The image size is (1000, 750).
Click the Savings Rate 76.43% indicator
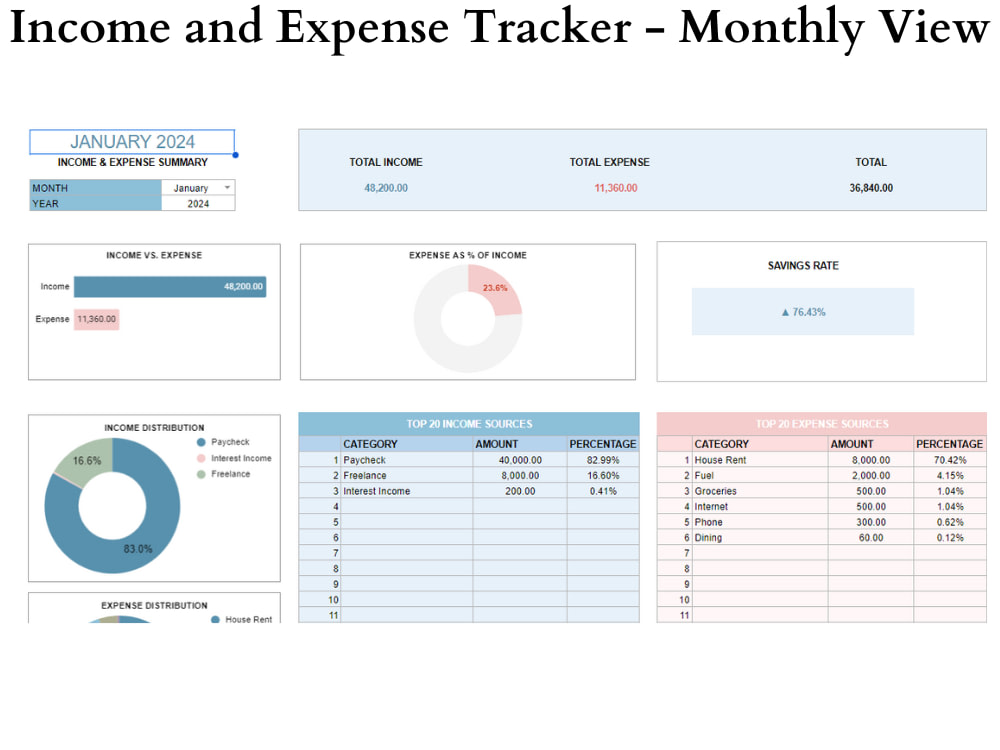coord(803,311)
